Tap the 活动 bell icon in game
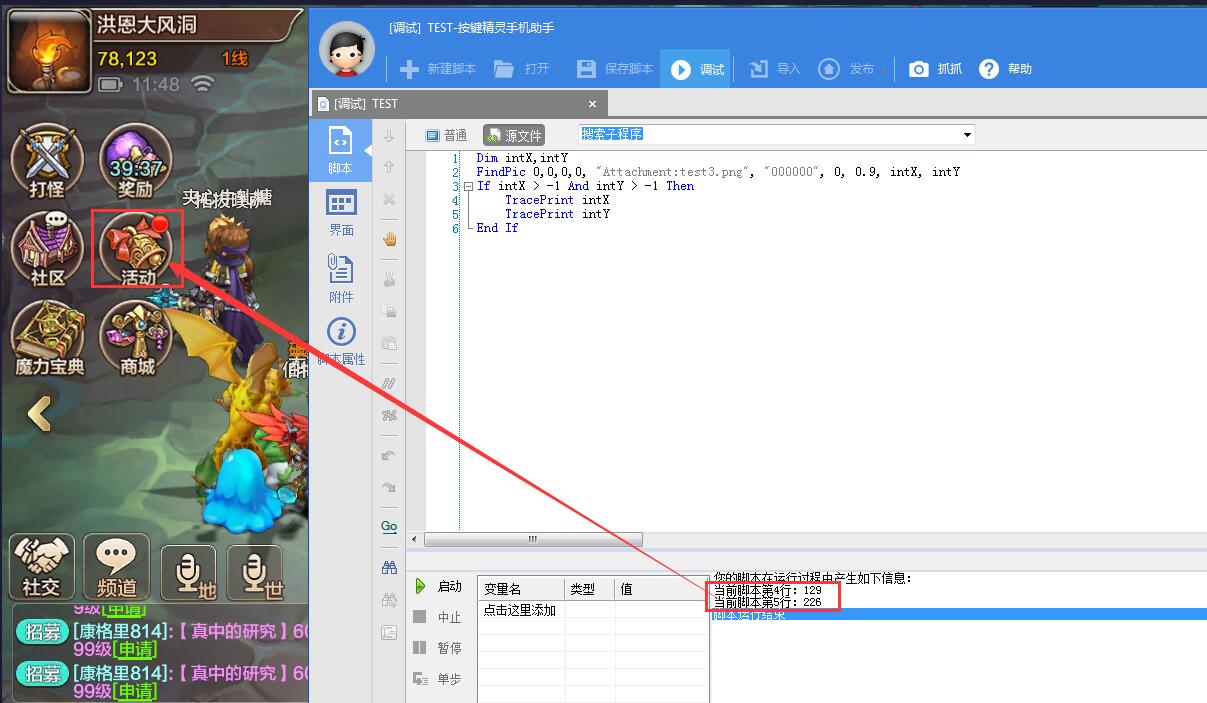This screenshot has height=703, width=1207. tap(136, 248)
